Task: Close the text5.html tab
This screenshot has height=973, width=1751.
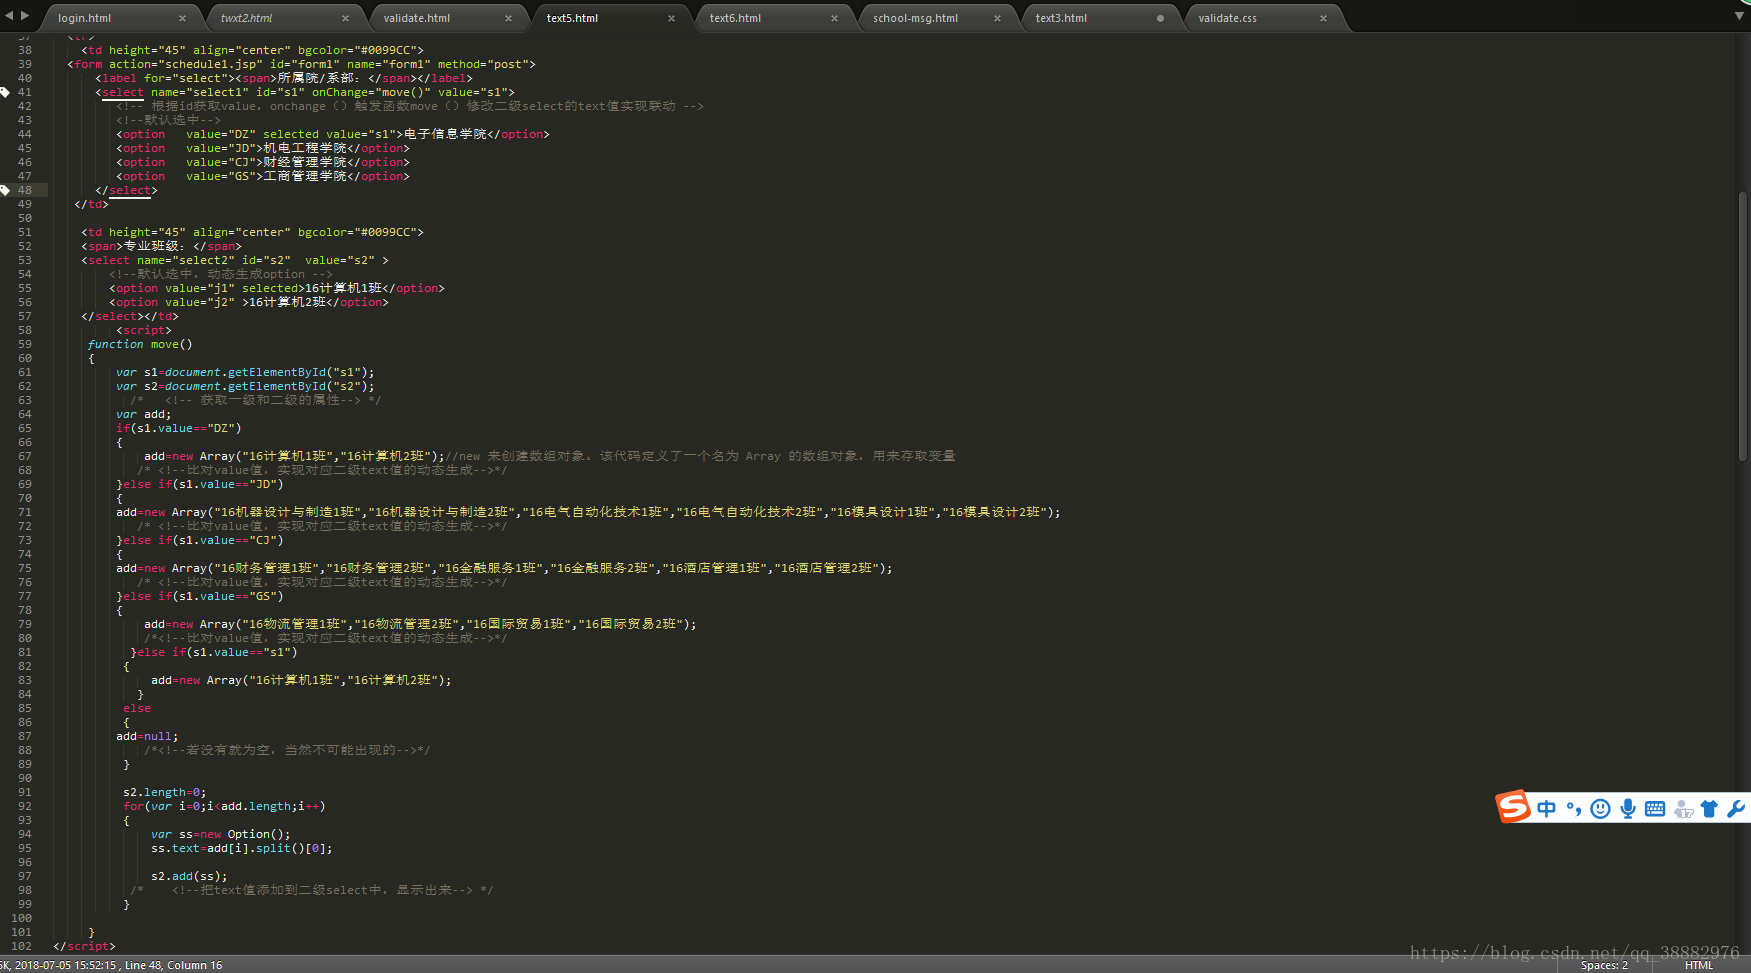Action: [x=671, y=18]
